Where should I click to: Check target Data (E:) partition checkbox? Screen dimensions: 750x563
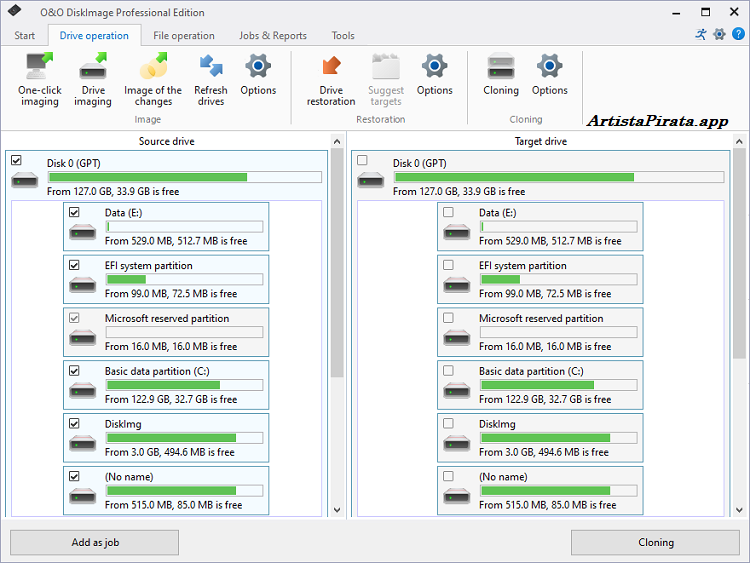coord(448,212)
